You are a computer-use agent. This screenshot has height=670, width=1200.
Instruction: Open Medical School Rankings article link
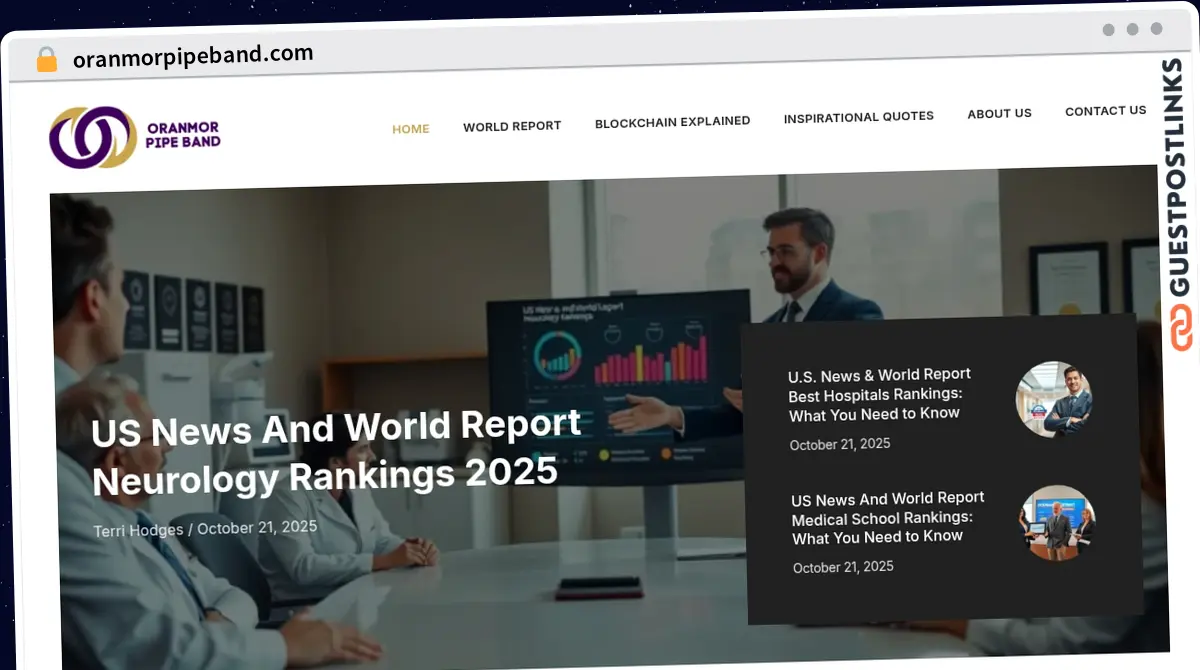pos(888,517)
